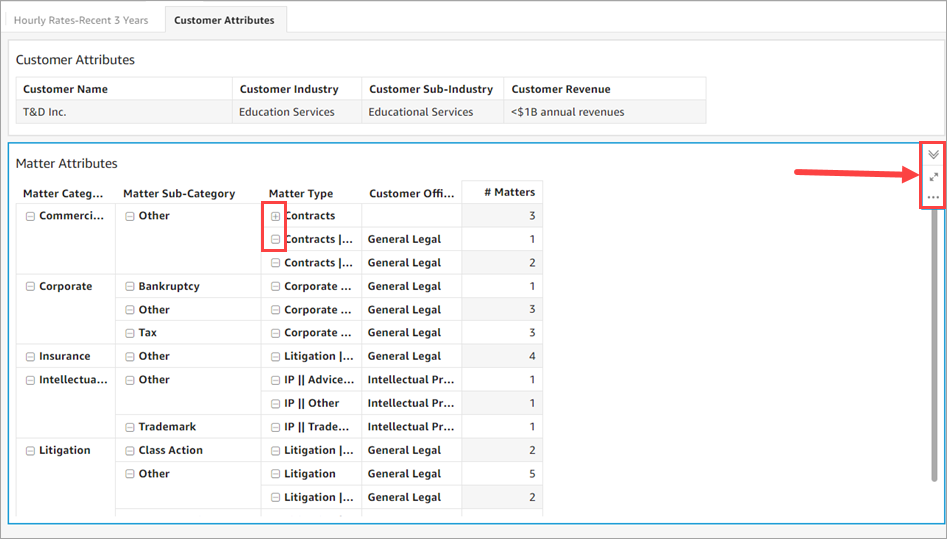Select the Customer Attributes tab

click(224, 20)
